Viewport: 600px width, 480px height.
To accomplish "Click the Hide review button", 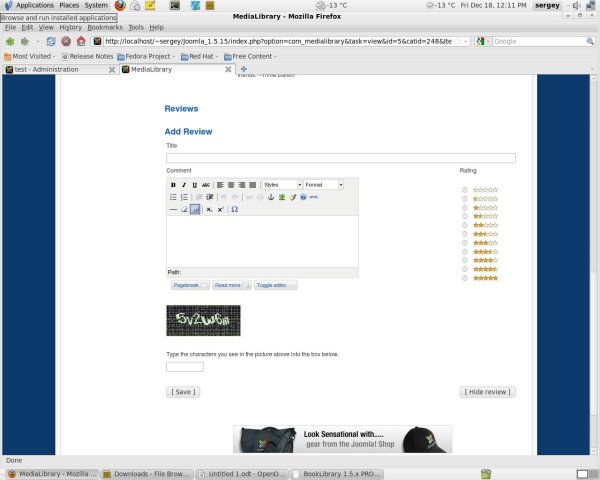I will tap(488, 392).
